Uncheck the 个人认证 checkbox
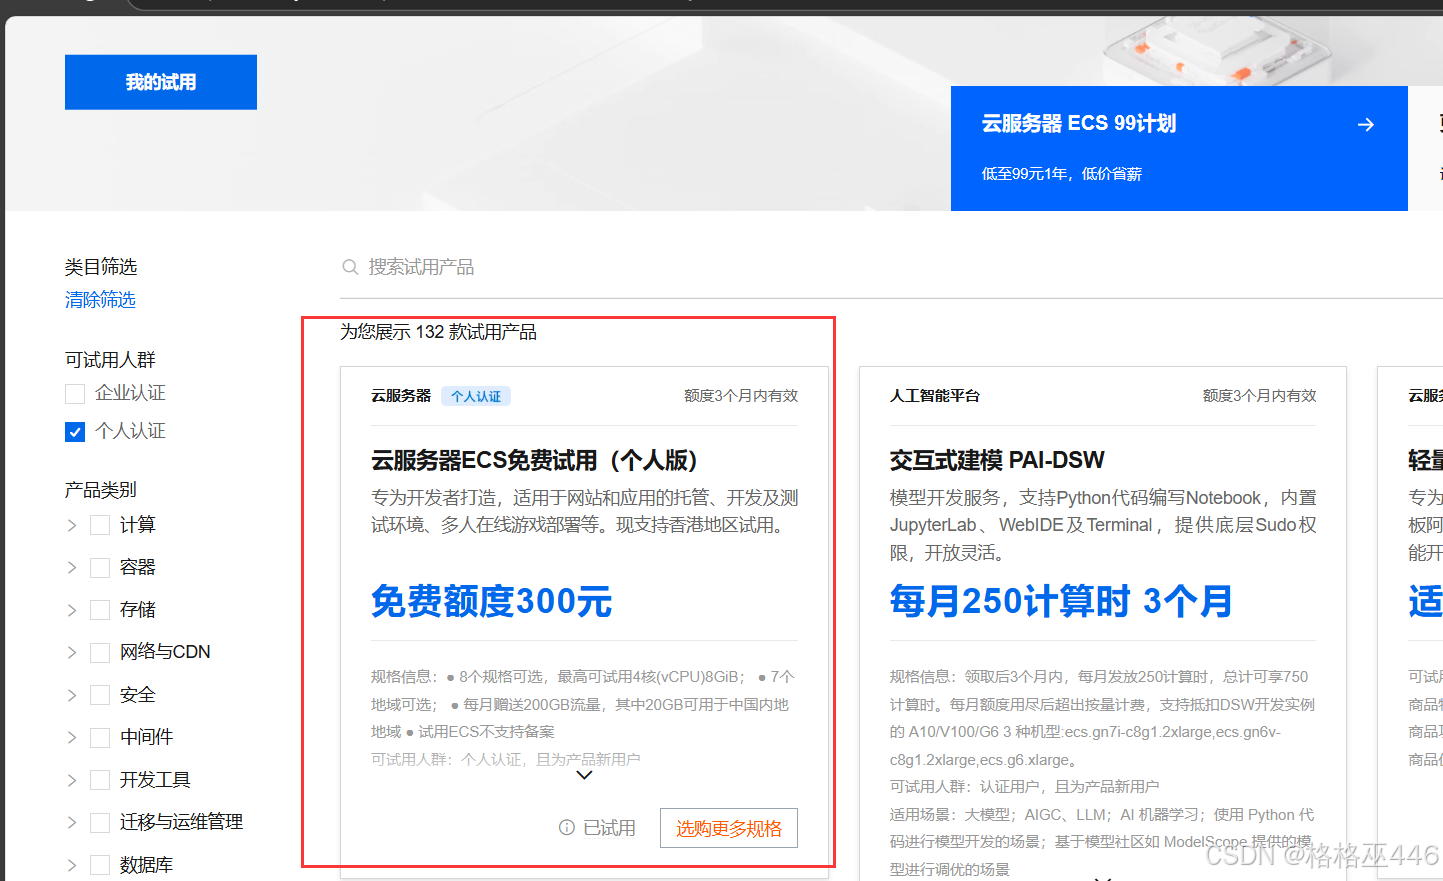 point(75,432)
